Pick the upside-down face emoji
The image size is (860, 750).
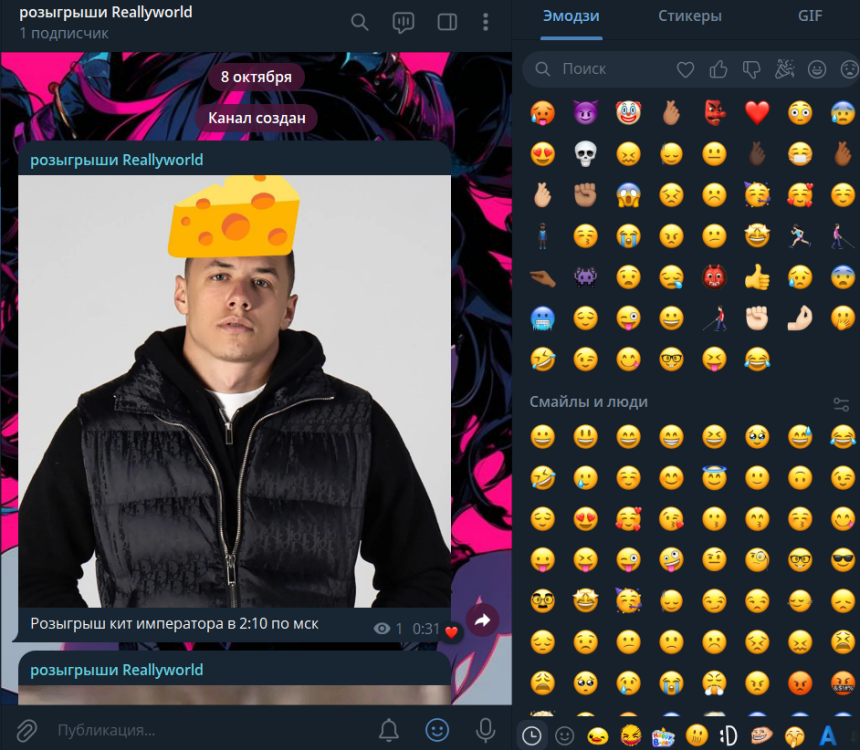coord(800,478)
